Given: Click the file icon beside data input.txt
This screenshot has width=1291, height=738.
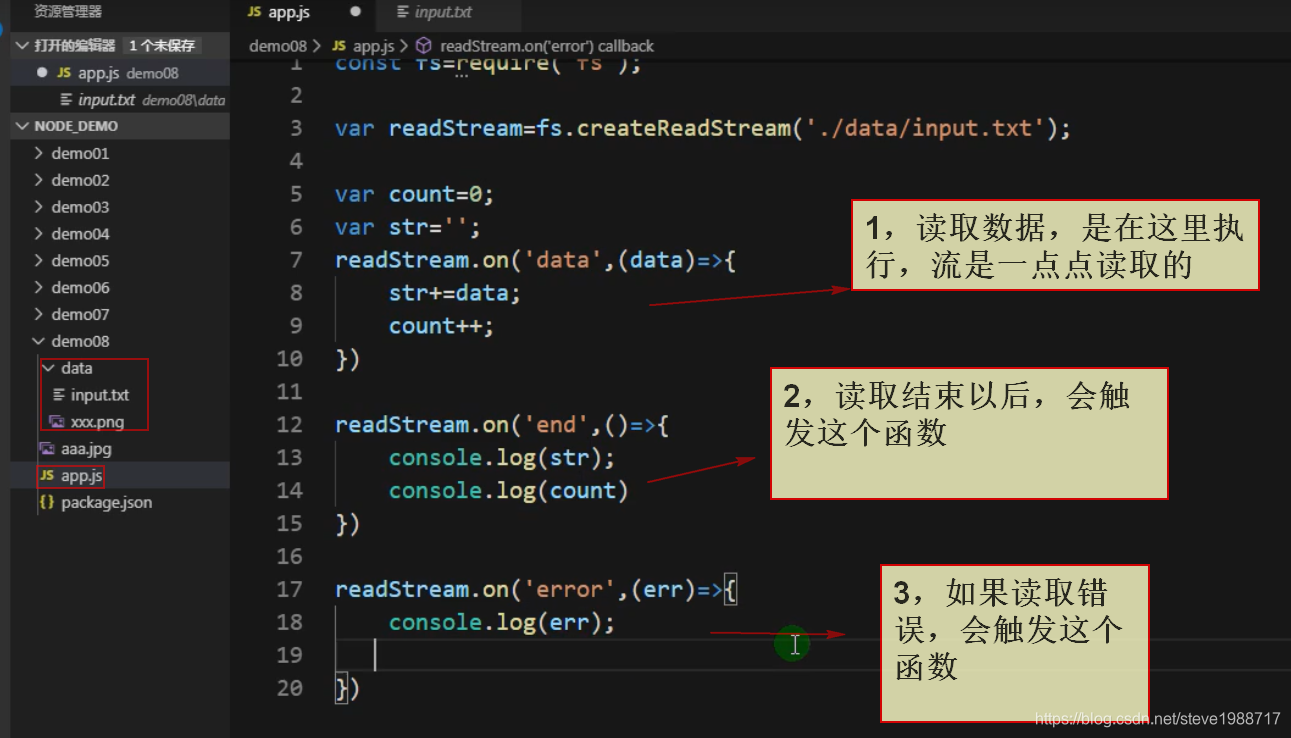Looking at the screenshot, I should [x=58, y=395].
